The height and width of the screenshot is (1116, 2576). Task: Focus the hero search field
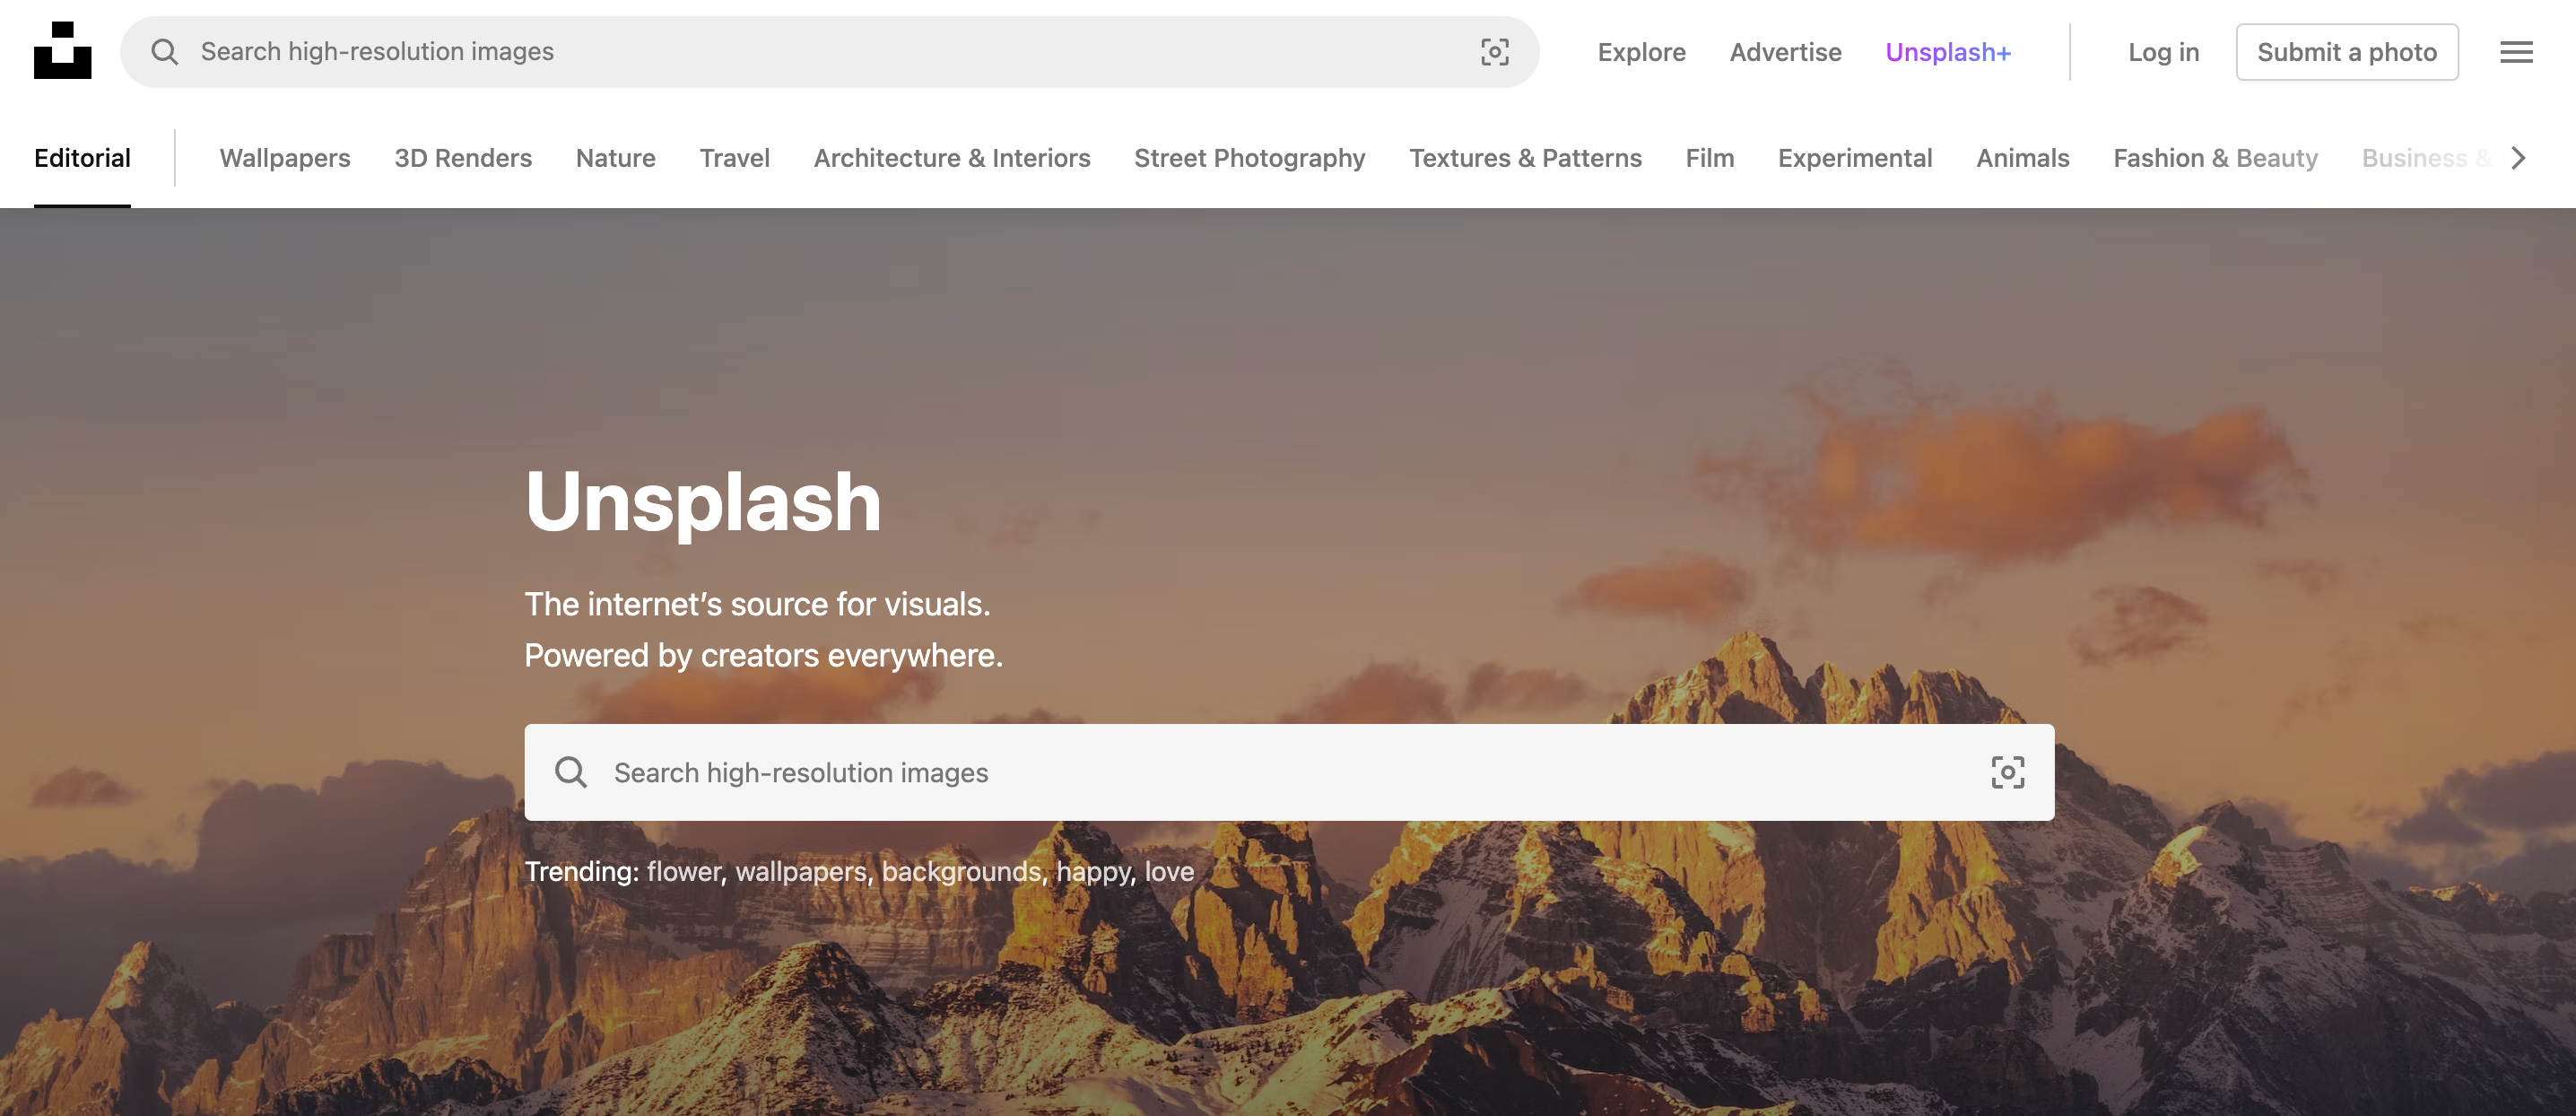pyautogui.click(x=1289, y=772)
